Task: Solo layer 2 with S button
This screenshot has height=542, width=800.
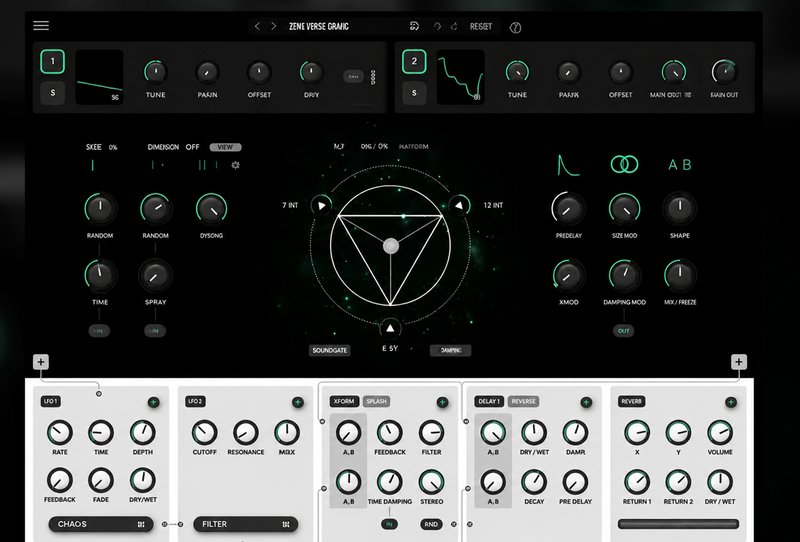Action: [x=414, y=93]
